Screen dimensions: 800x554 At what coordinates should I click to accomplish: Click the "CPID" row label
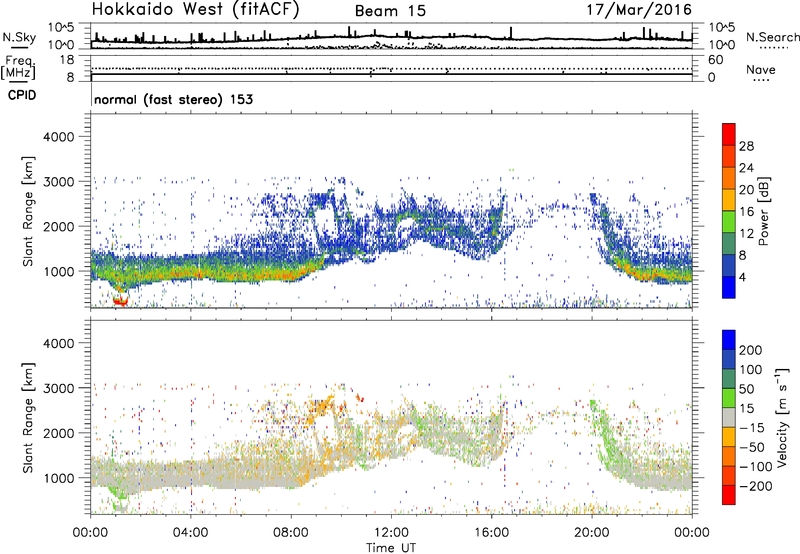click(22, 95)
